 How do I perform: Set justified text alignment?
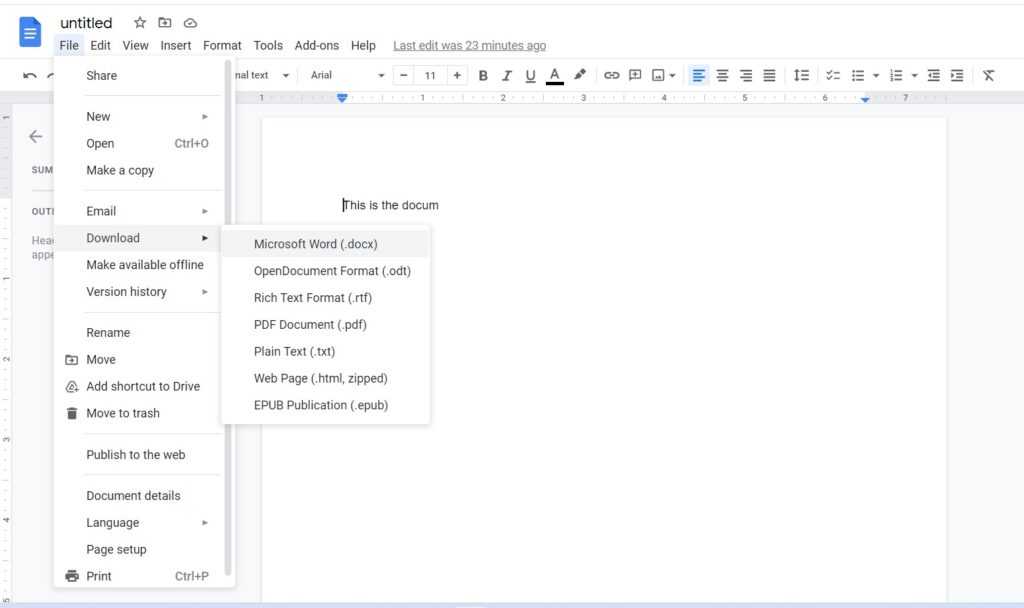(769, 76)
